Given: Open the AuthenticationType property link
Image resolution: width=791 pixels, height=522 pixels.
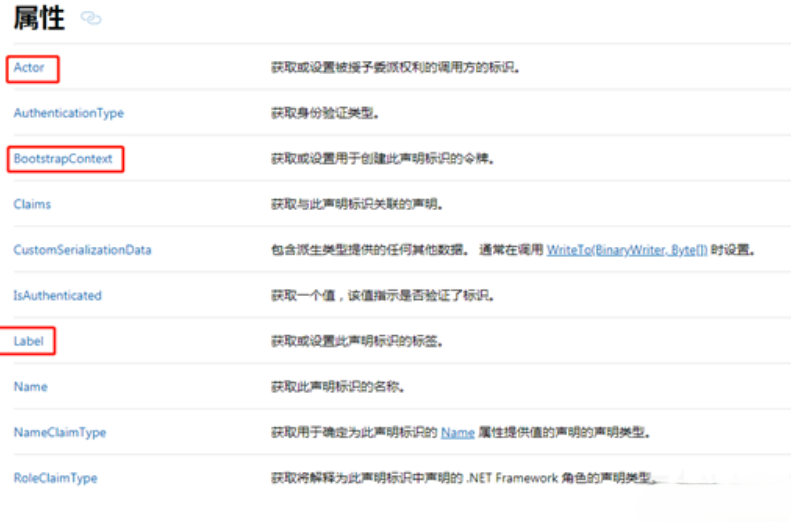Looking at the screenshot, I should pos(68,113).
